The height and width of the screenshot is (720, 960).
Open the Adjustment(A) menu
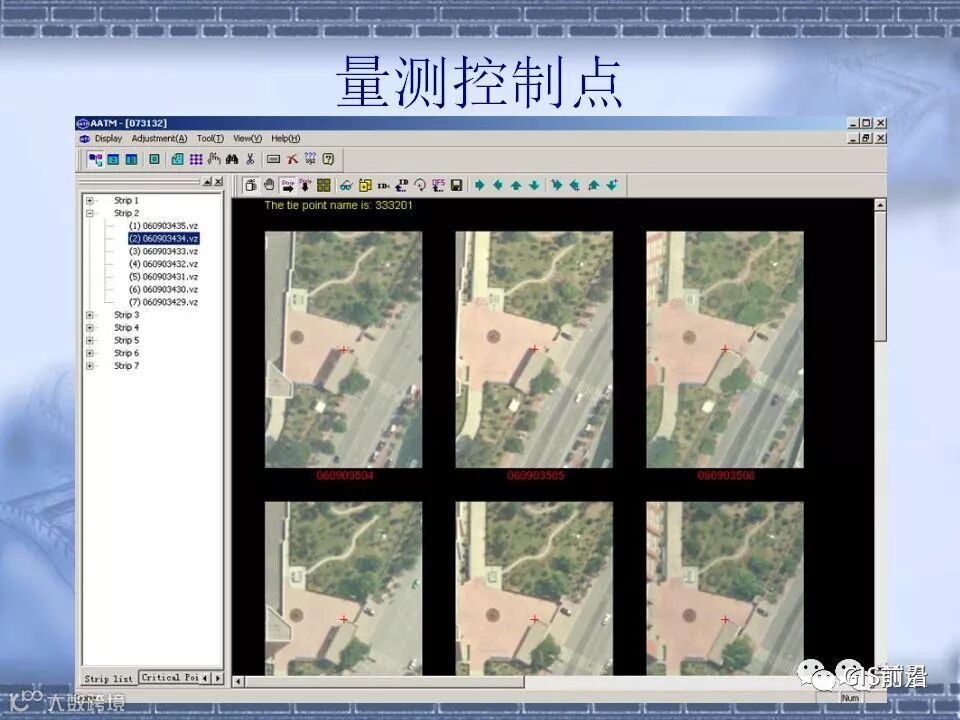tap(159, 138)
